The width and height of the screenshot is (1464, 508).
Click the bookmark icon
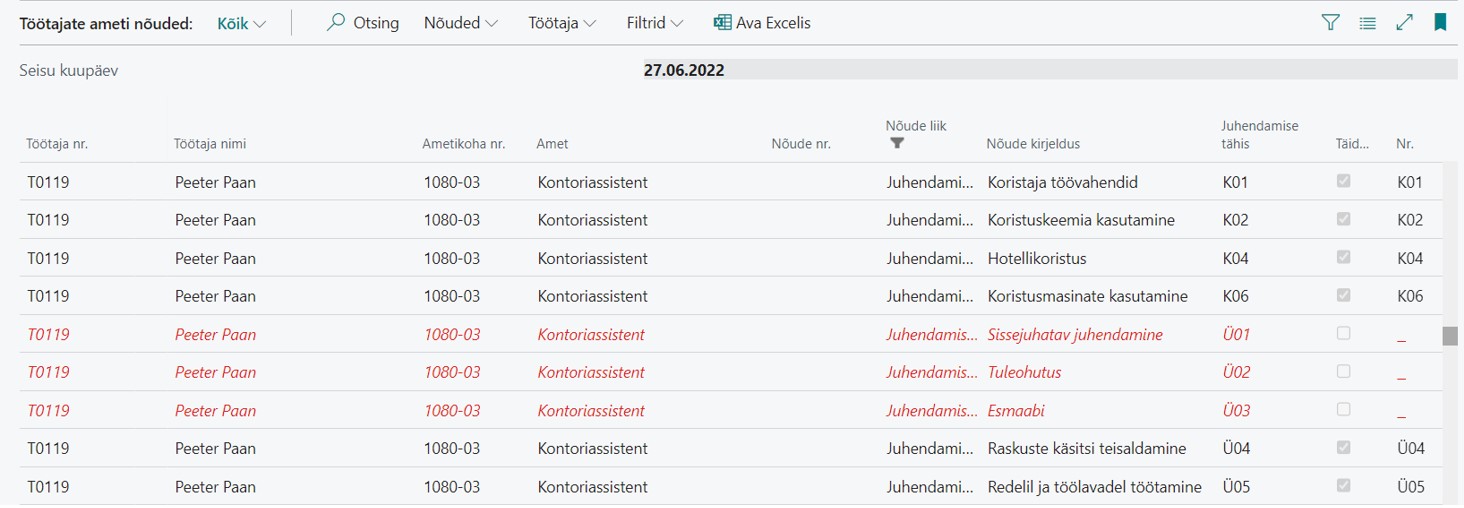1440,22
